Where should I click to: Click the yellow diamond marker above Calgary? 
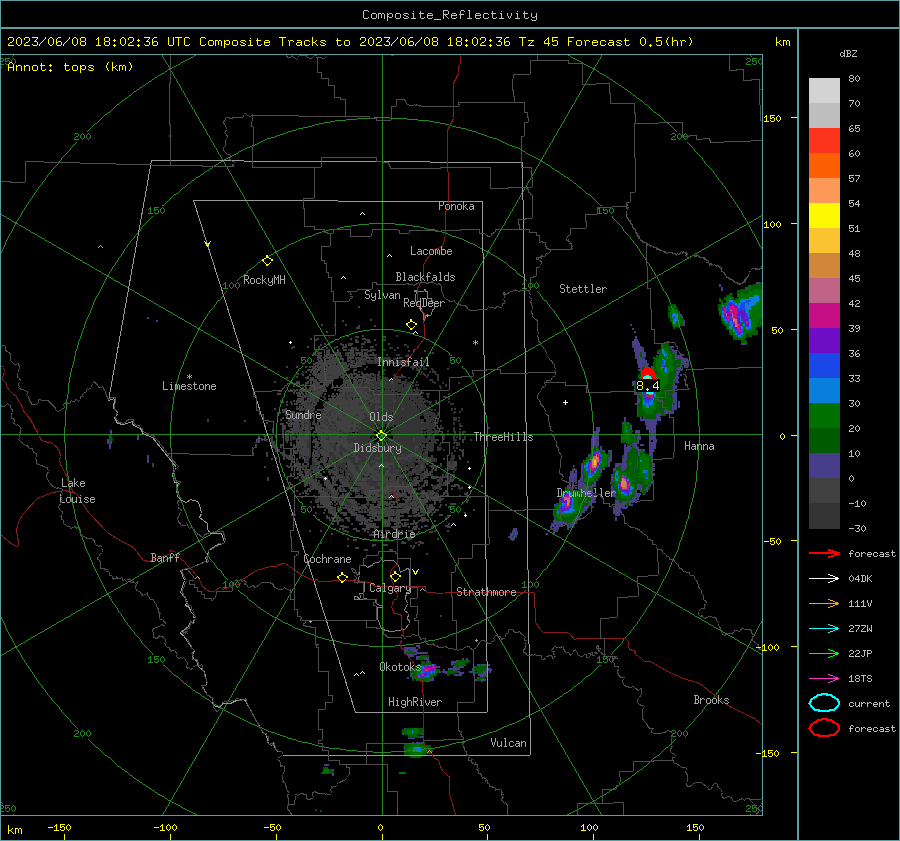(x=395, y=576)
